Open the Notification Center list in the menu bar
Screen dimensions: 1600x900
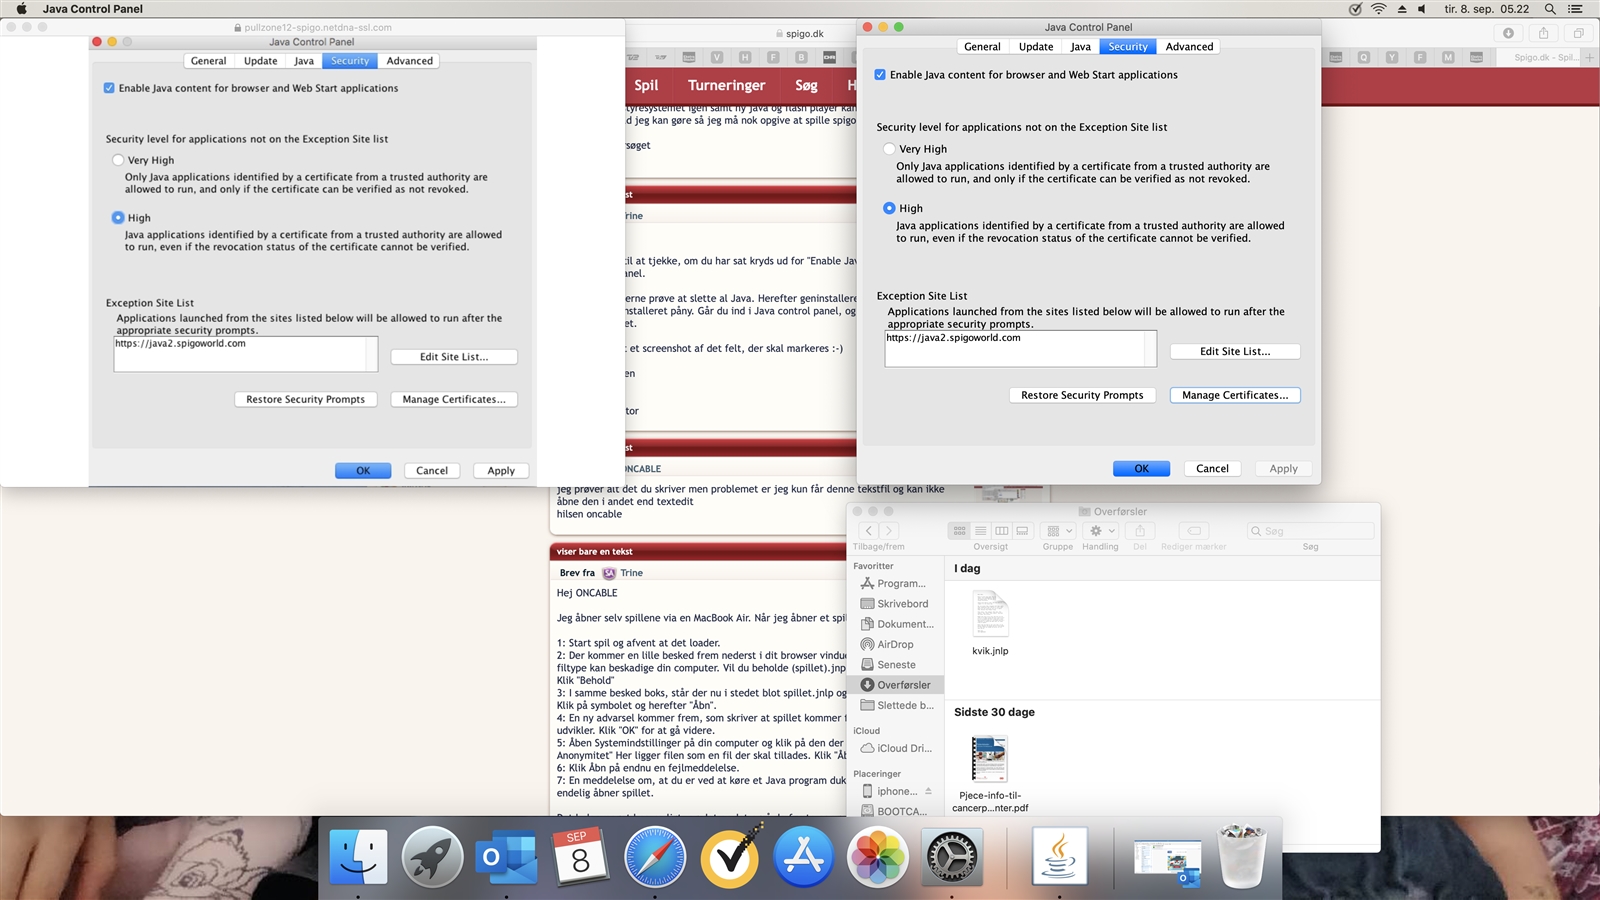[x=1576, y=9]
